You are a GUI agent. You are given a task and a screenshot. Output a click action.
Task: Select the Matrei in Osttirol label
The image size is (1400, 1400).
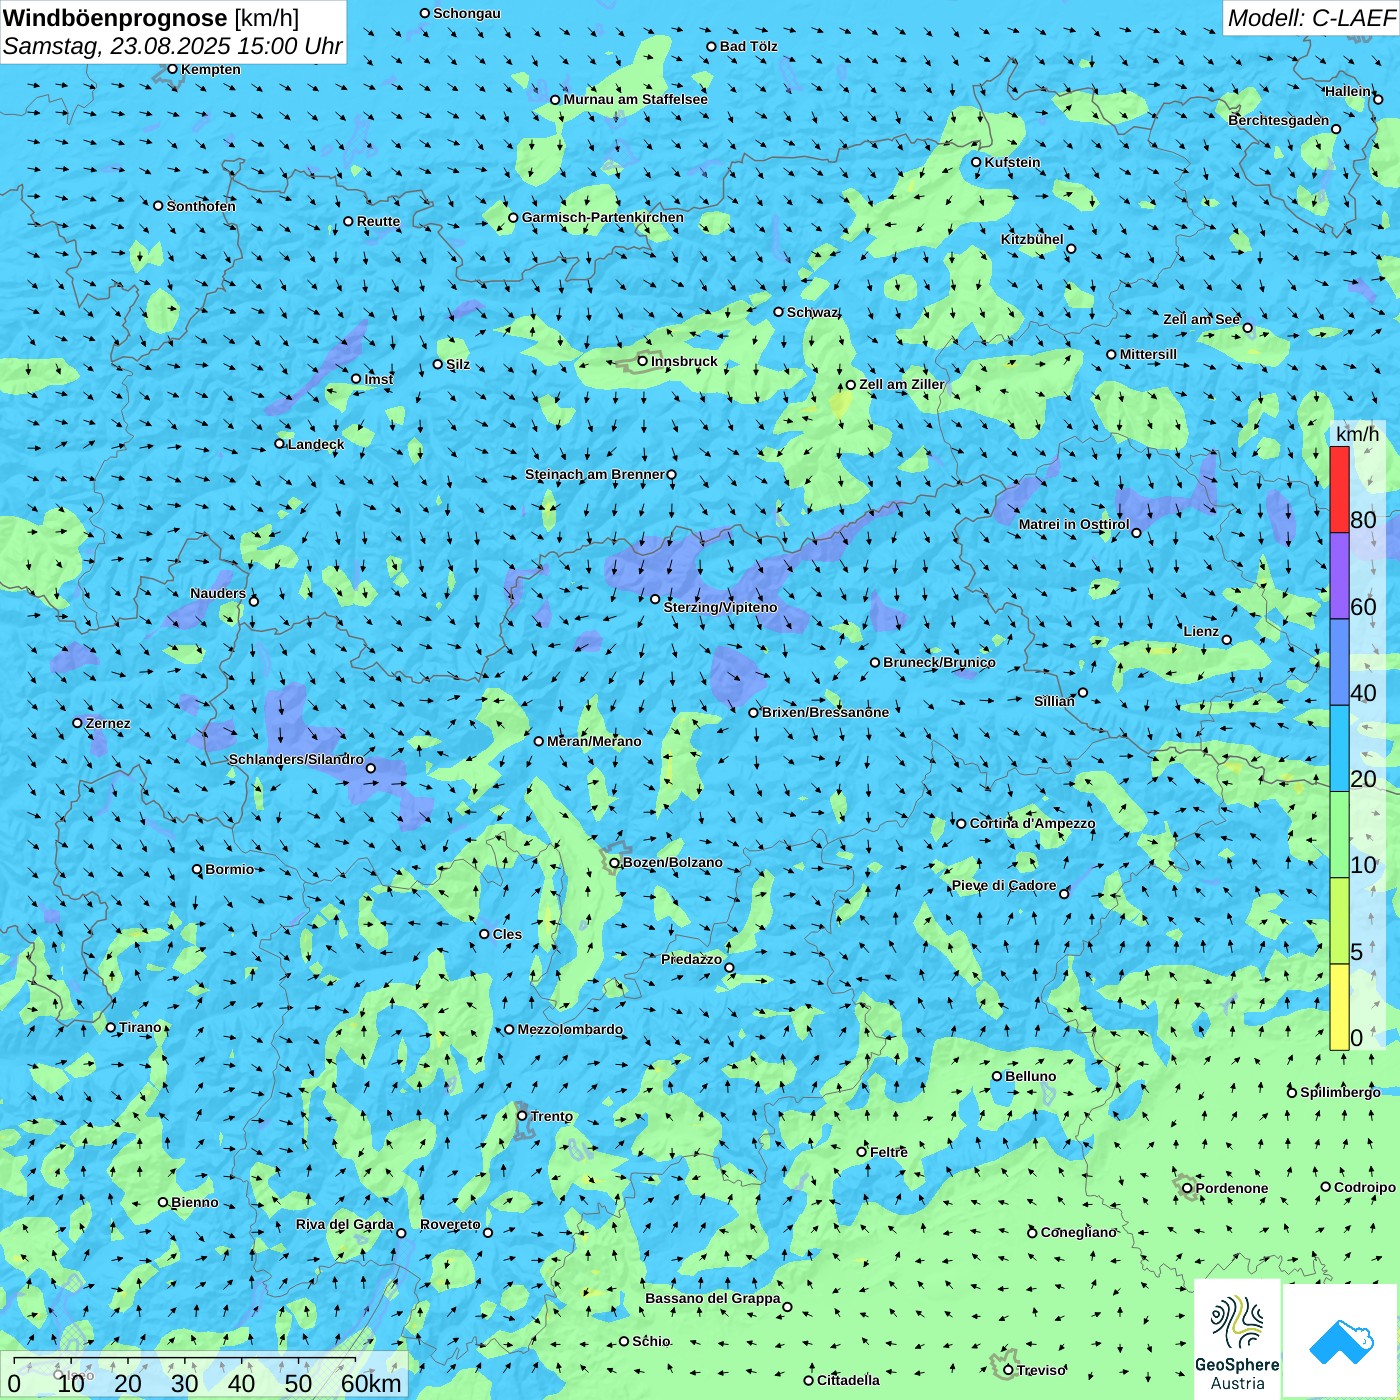[1074, 524]
